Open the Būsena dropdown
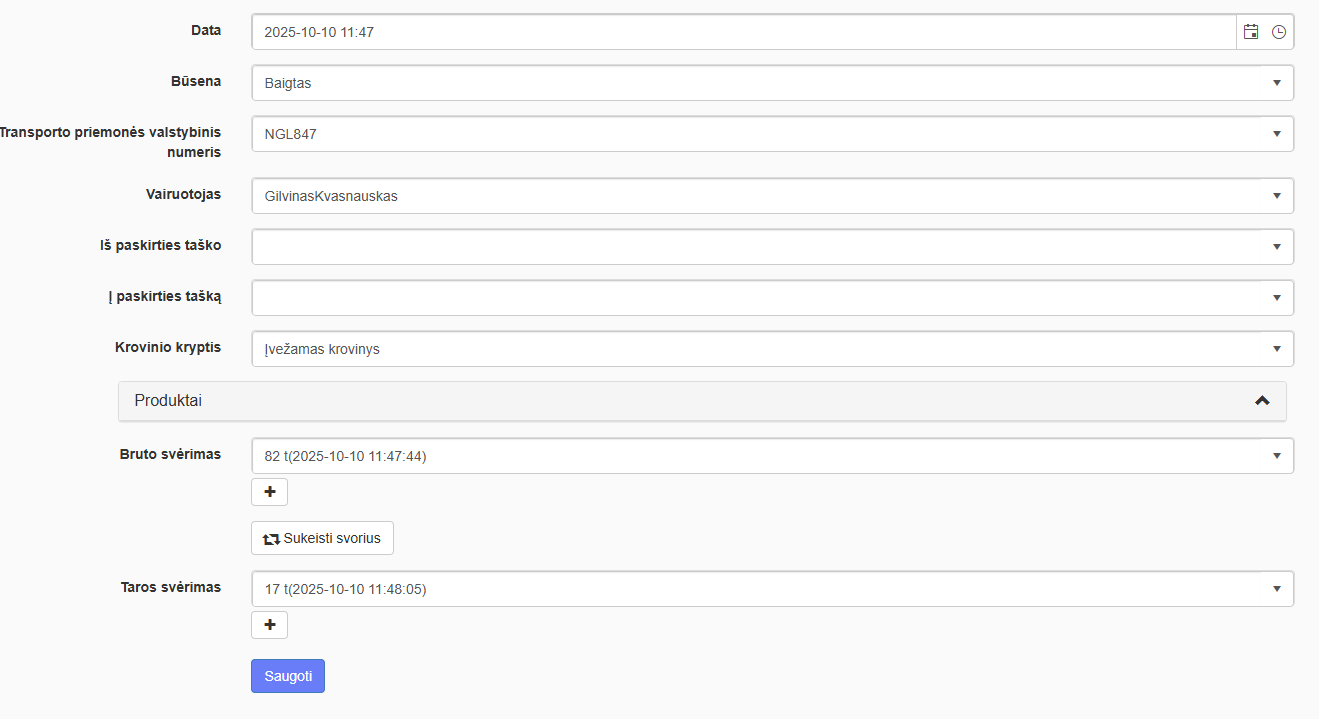 tap(760, 83)
